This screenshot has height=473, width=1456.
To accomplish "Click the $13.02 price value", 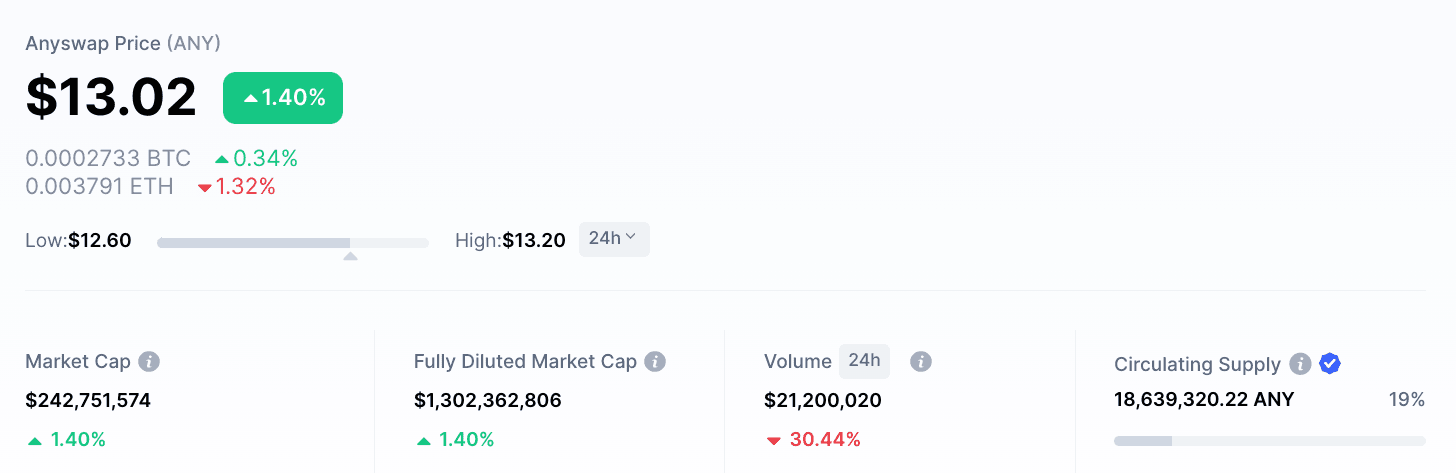I will point(111,97).
